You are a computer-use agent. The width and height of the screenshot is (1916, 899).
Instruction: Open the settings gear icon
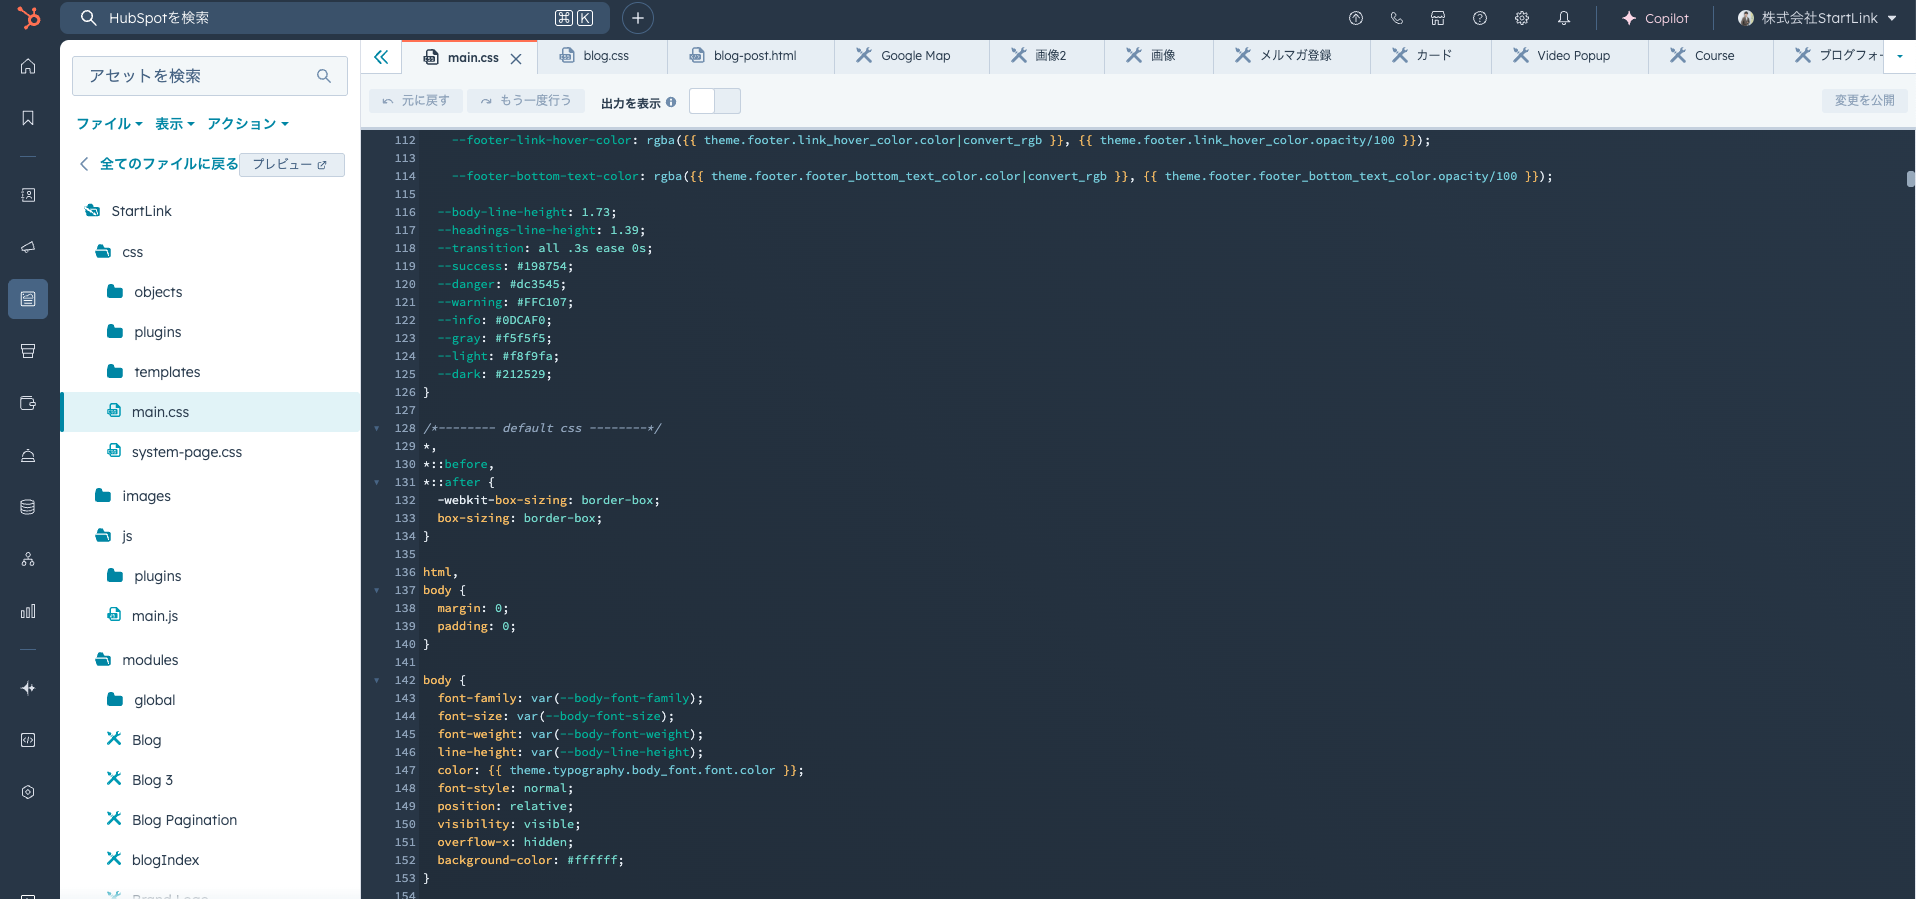click(1522, 18)
